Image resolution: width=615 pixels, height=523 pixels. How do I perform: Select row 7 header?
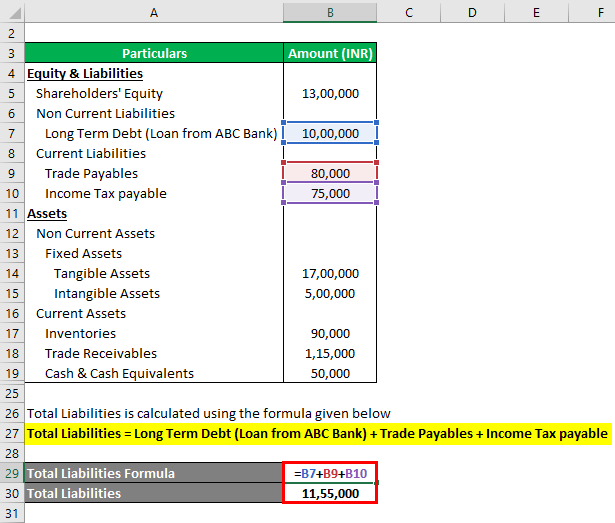[12, 133]
